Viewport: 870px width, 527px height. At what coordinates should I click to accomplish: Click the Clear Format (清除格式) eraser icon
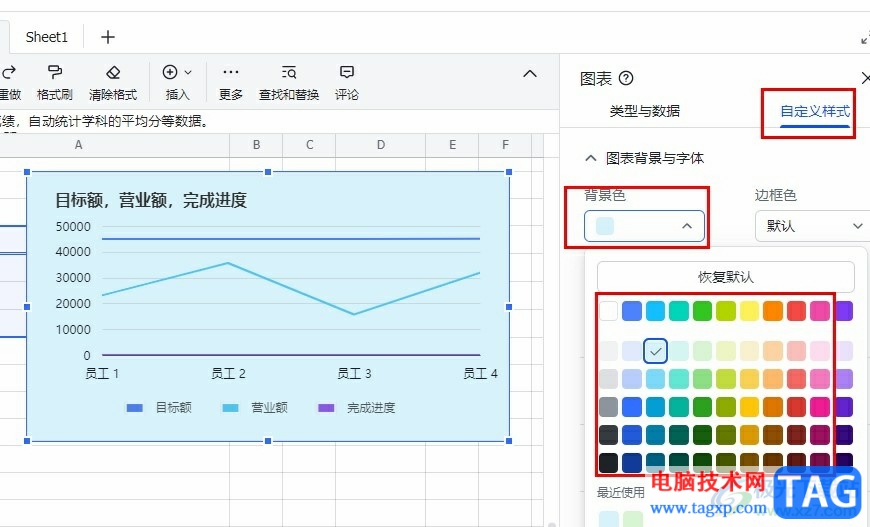click(x=113, y=72)
